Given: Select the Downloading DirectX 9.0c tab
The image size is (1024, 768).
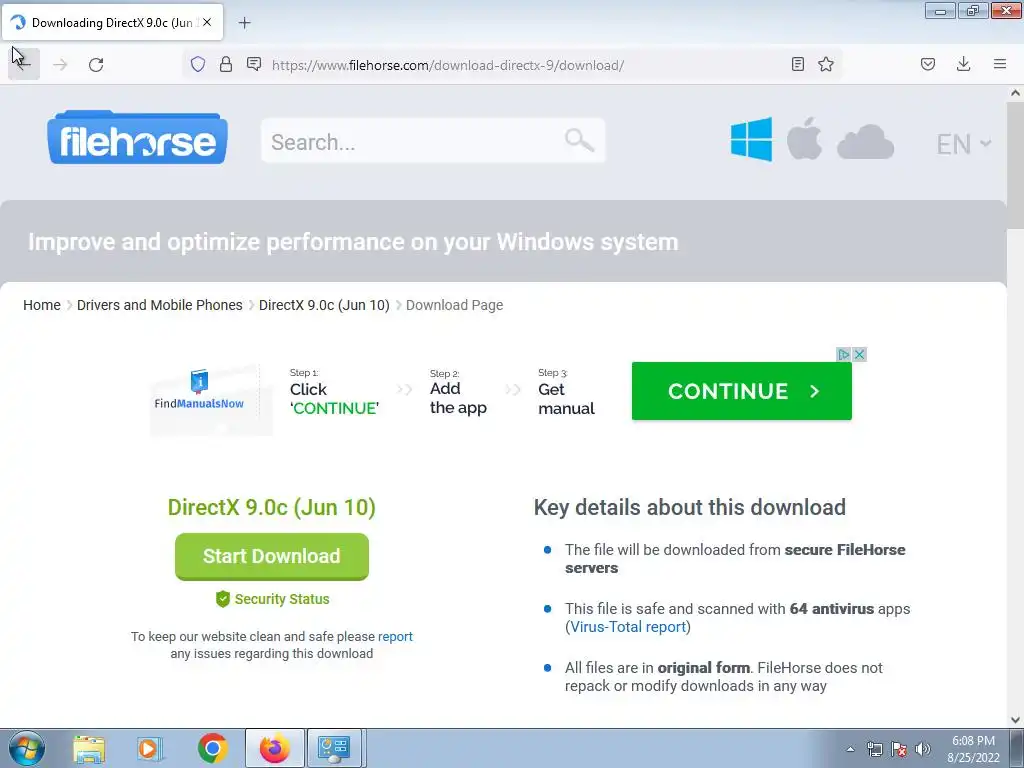Looking at the screenshot, I should pos(112,22).
